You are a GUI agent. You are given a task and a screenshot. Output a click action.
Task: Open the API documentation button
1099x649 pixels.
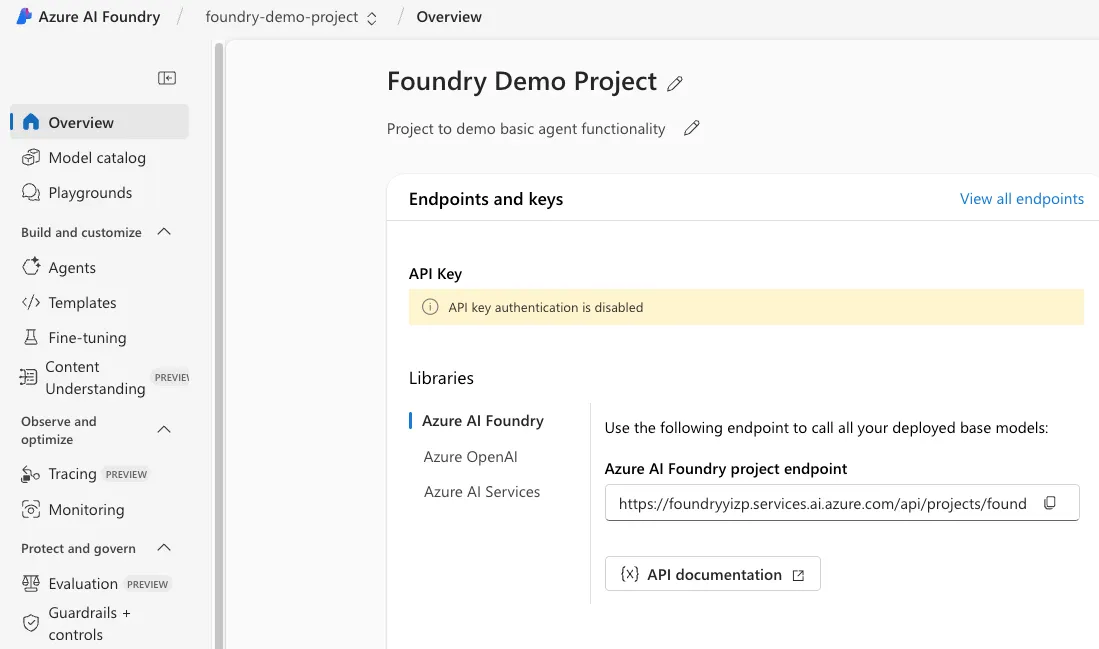point(712,575)
